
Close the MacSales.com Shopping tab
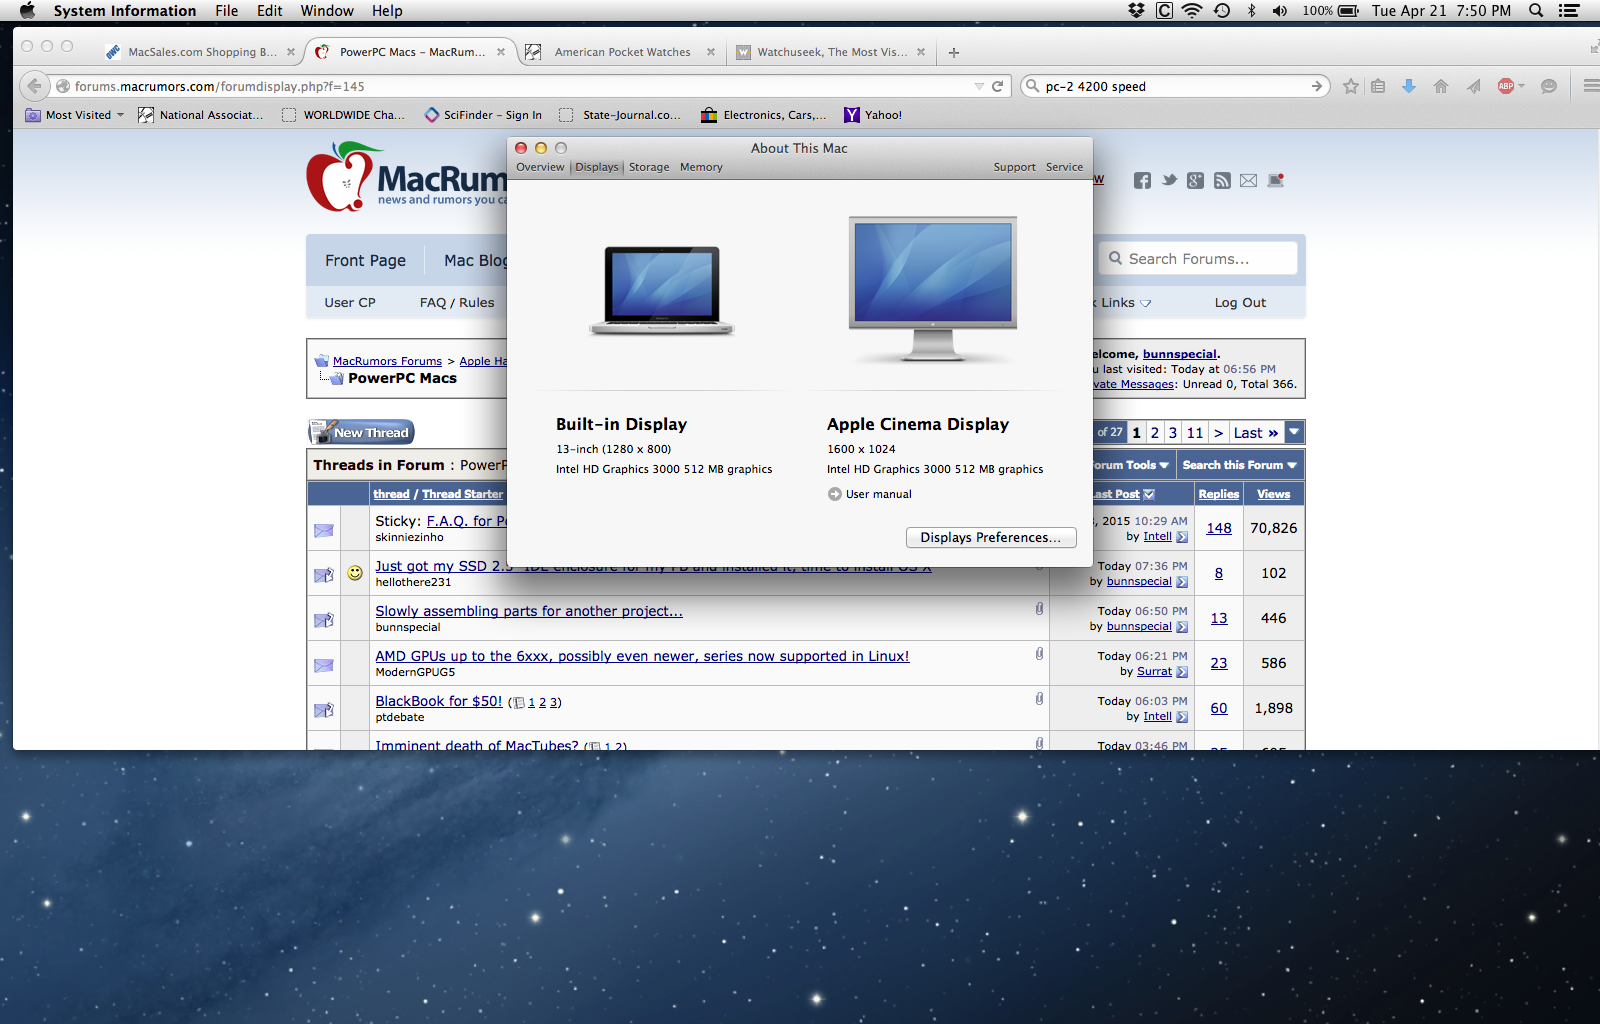[291, 52]
